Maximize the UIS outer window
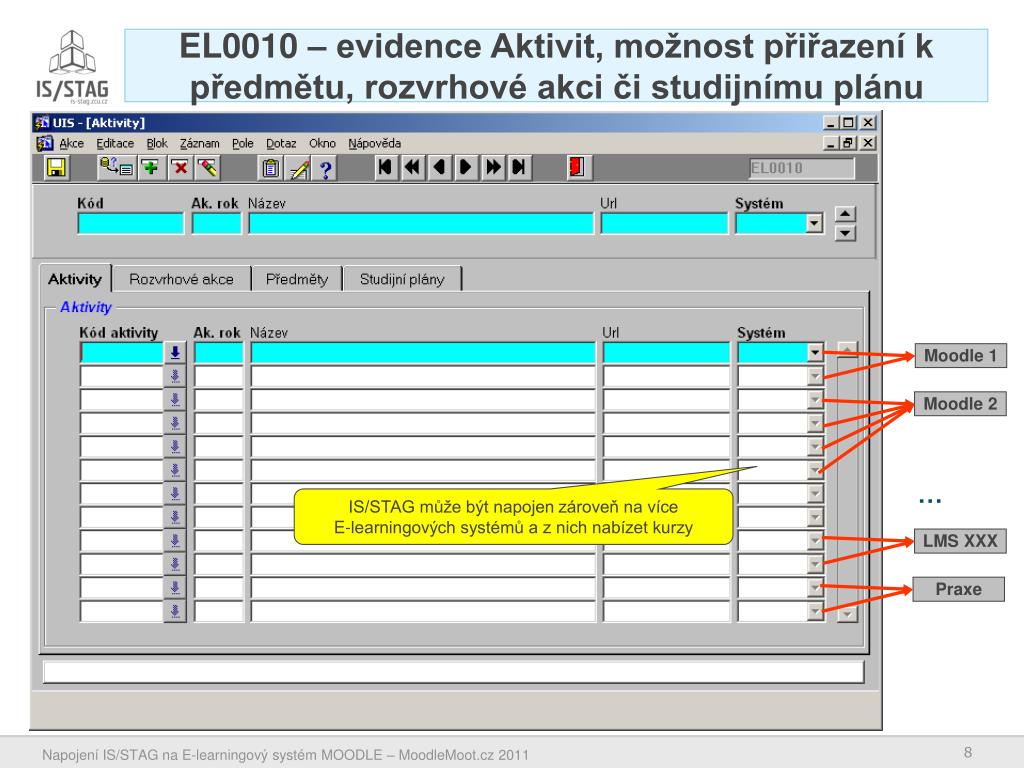The width and height of the screenshot is (1024, 768). [848, 122]
